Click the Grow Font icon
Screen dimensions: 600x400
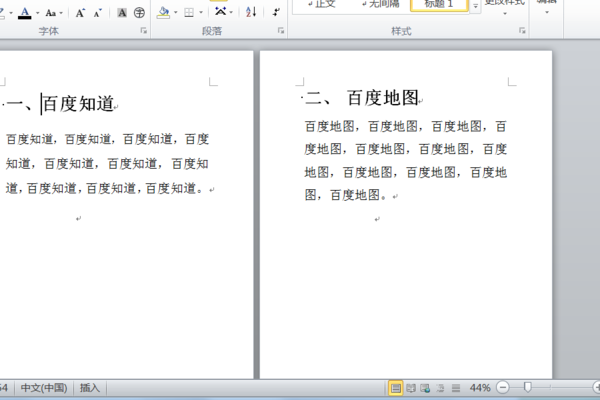point(80,13)
